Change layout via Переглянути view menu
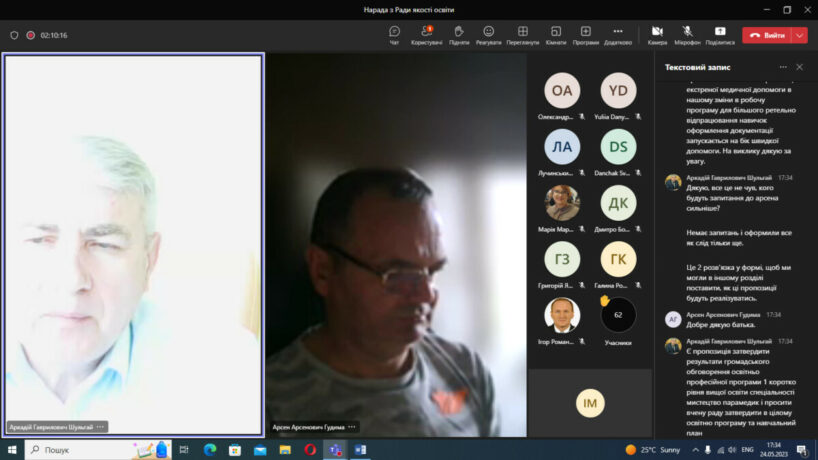The height and width of the screenshot is (460, 818). tap(522, 34)
